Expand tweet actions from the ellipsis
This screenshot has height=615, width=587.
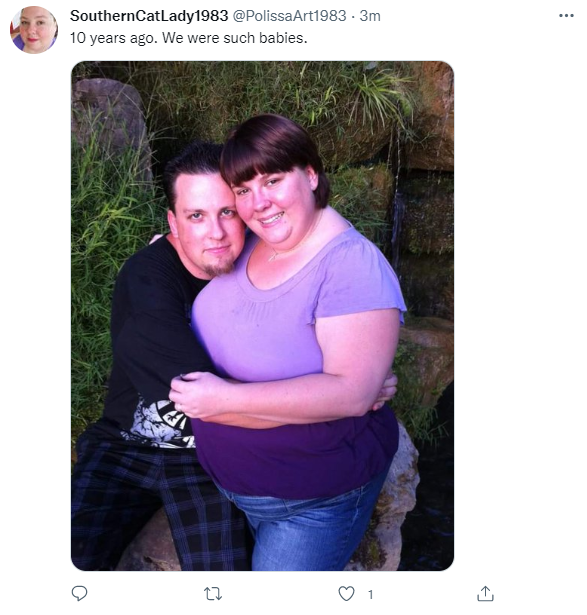[x=566, y=16]
